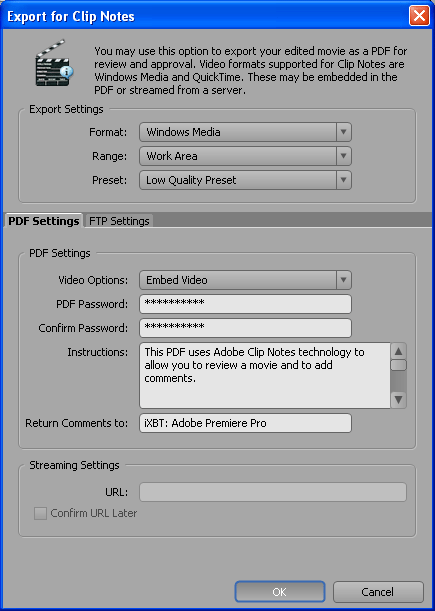The image size is (435, 611).
Task: Click the Instructions scroll down arrow
Action: tap(398, 399)
